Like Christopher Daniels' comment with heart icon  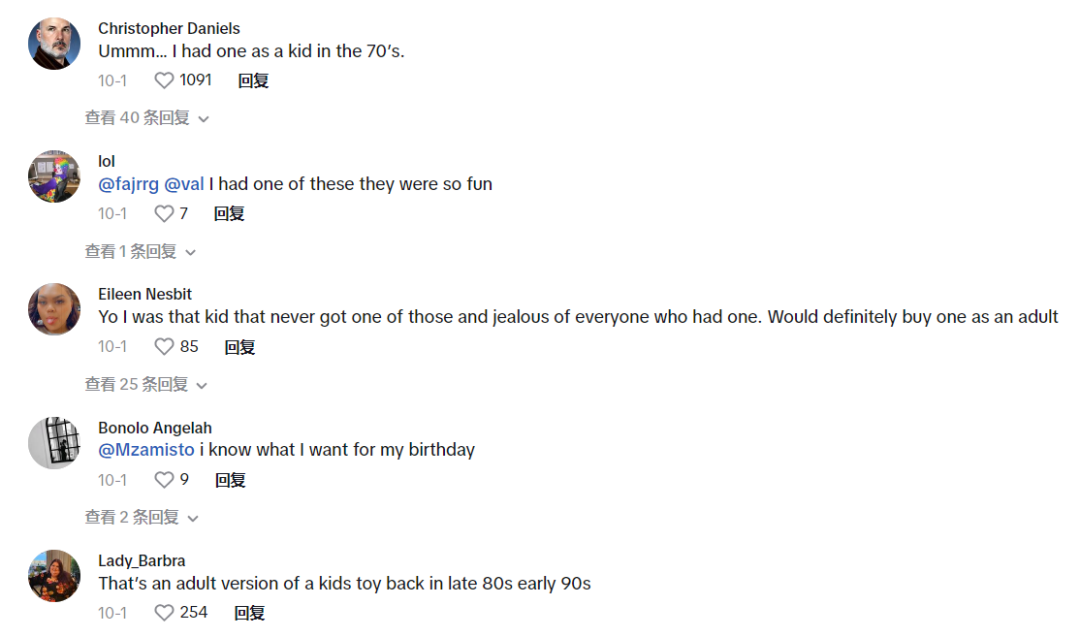pyautogui.click(x=164, y=81)
